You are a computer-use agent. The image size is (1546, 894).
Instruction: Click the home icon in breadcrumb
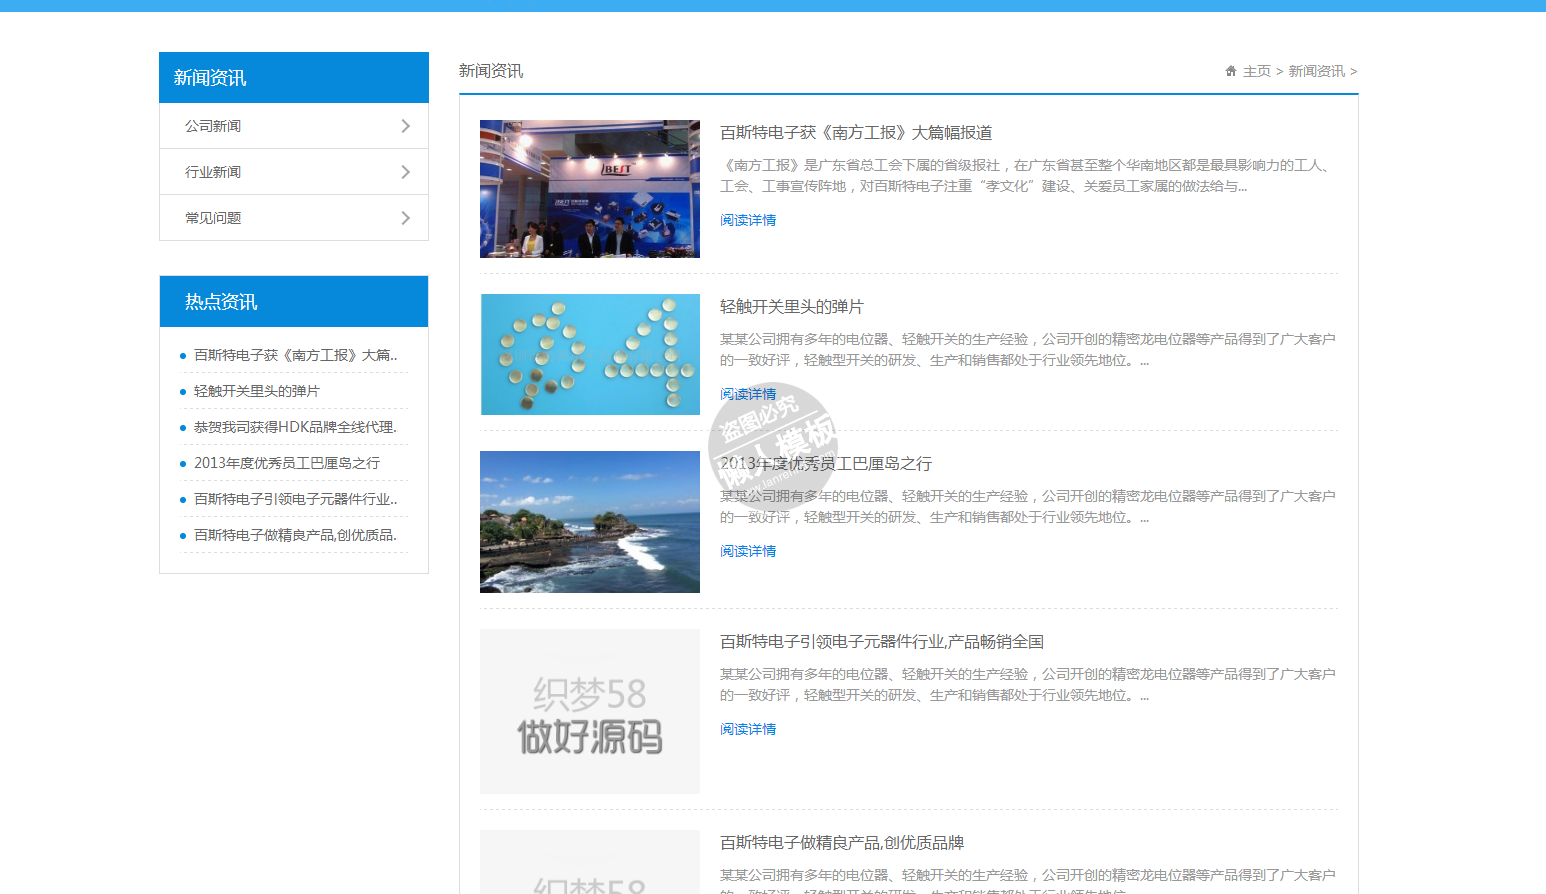tap(1230, 71)
